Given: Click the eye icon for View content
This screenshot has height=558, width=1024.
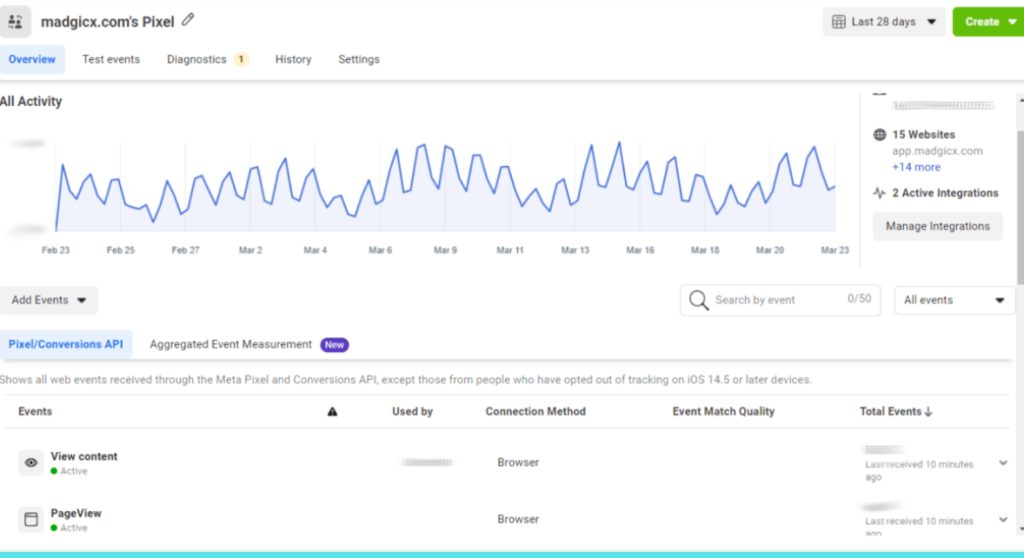Looking at the screenshot, I should 31,463.
